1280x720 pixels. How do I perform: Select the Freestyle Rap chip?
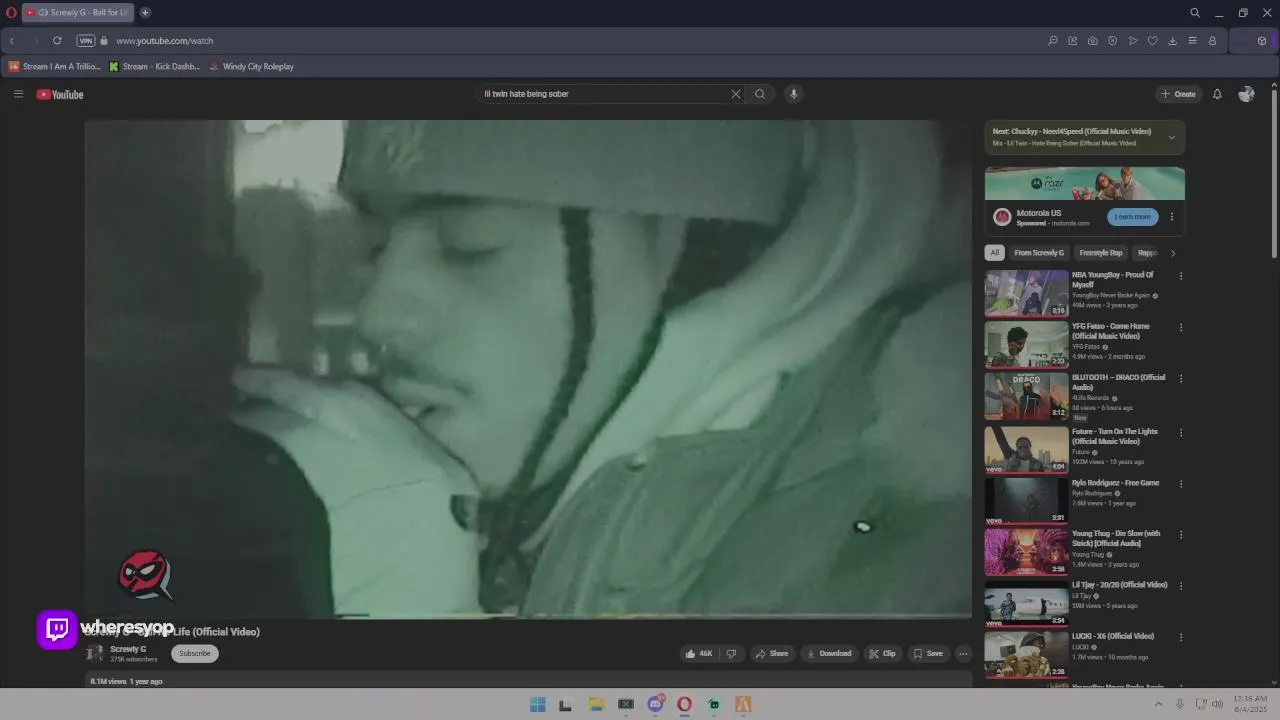coord(1101,253)
